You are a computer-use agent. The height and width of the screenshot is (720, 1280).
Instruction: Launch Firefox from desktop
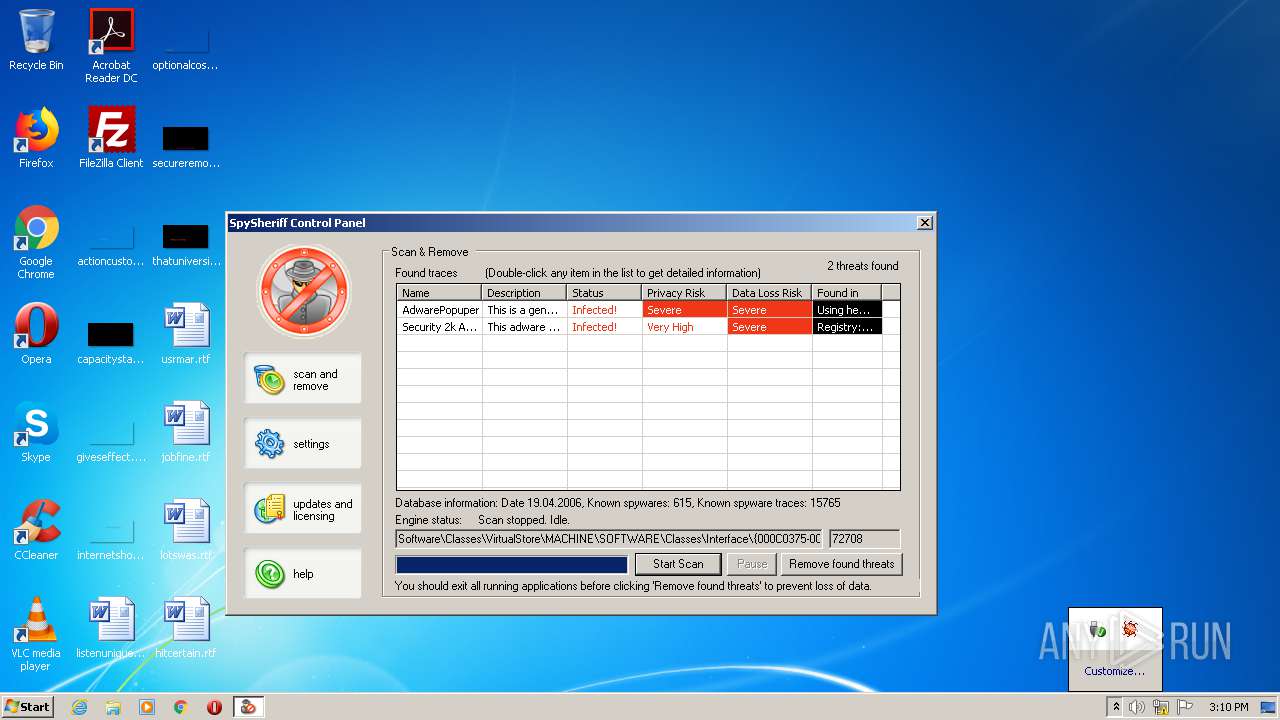[x=36, y=137]
